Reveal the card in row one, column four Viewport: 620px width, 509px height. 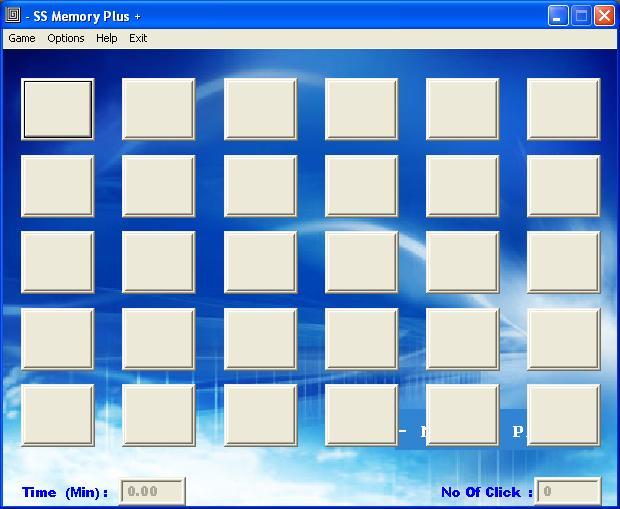pyautogui.click(x=361, y=109)
